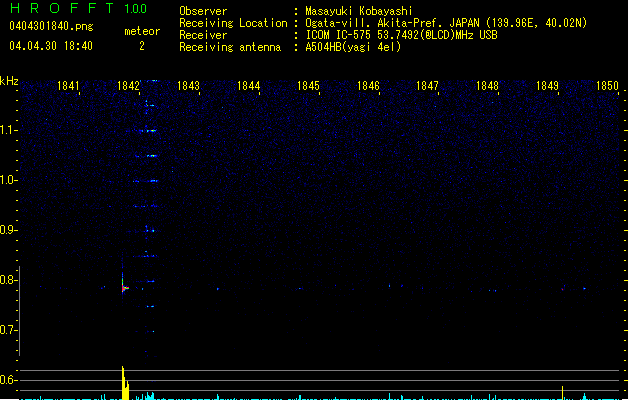
Task: Click the 1850 time axis marker
Action: [607, 86]
